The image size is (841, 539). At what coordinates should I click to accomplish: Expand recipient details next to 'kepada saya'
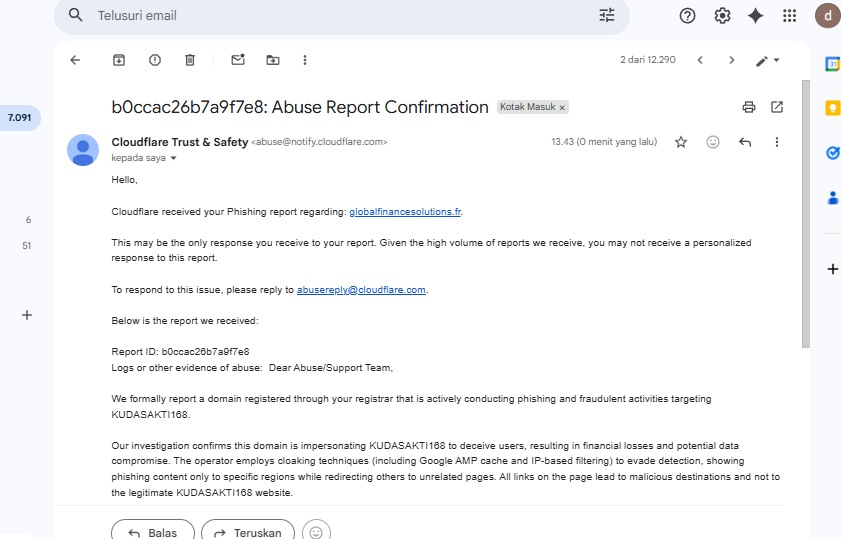pyautogui.click(x=173, y=158)
